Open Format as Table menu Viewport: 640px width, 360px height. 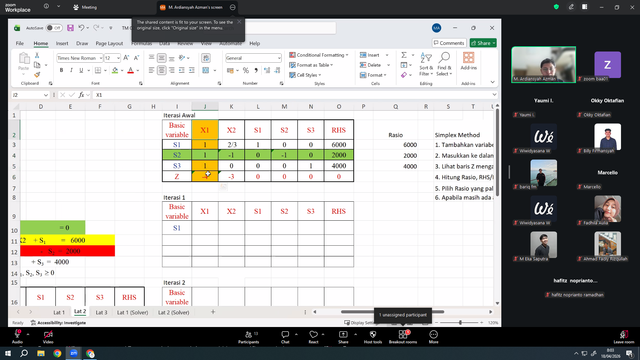coord(311,65)
